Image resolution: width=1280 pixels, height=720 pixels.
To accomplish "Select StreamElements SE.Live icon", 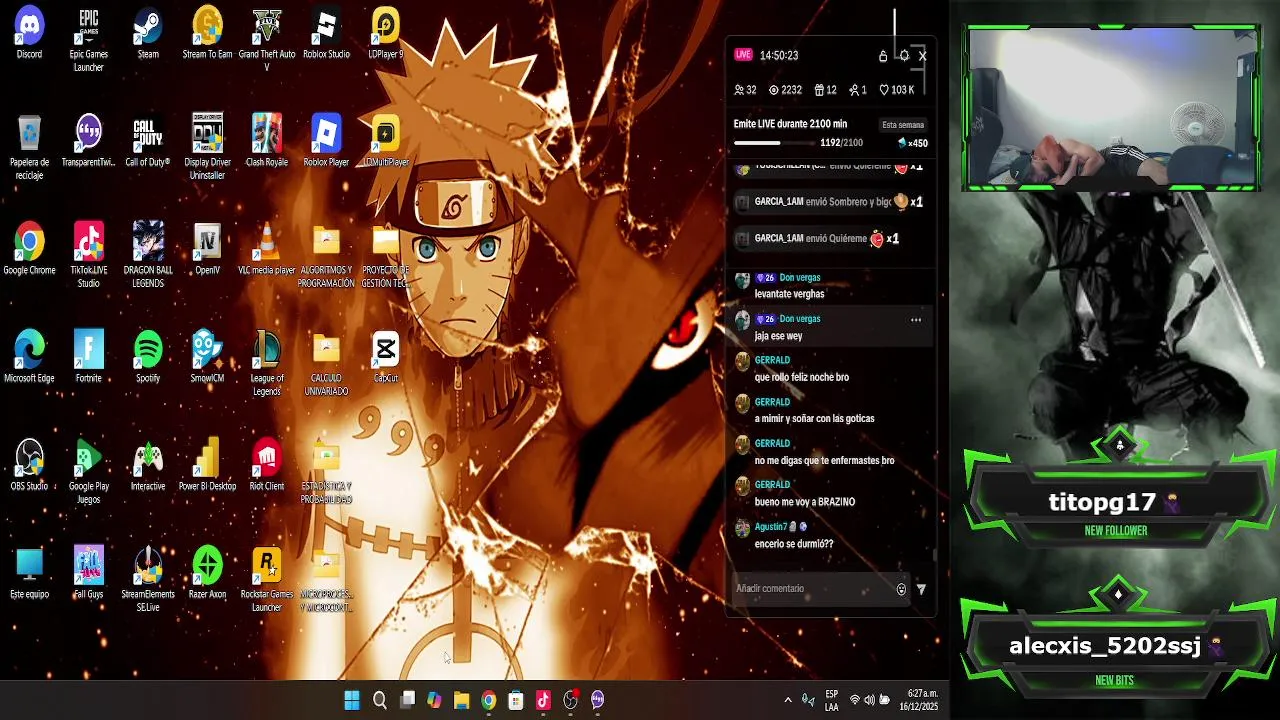I will pos(148,580).
